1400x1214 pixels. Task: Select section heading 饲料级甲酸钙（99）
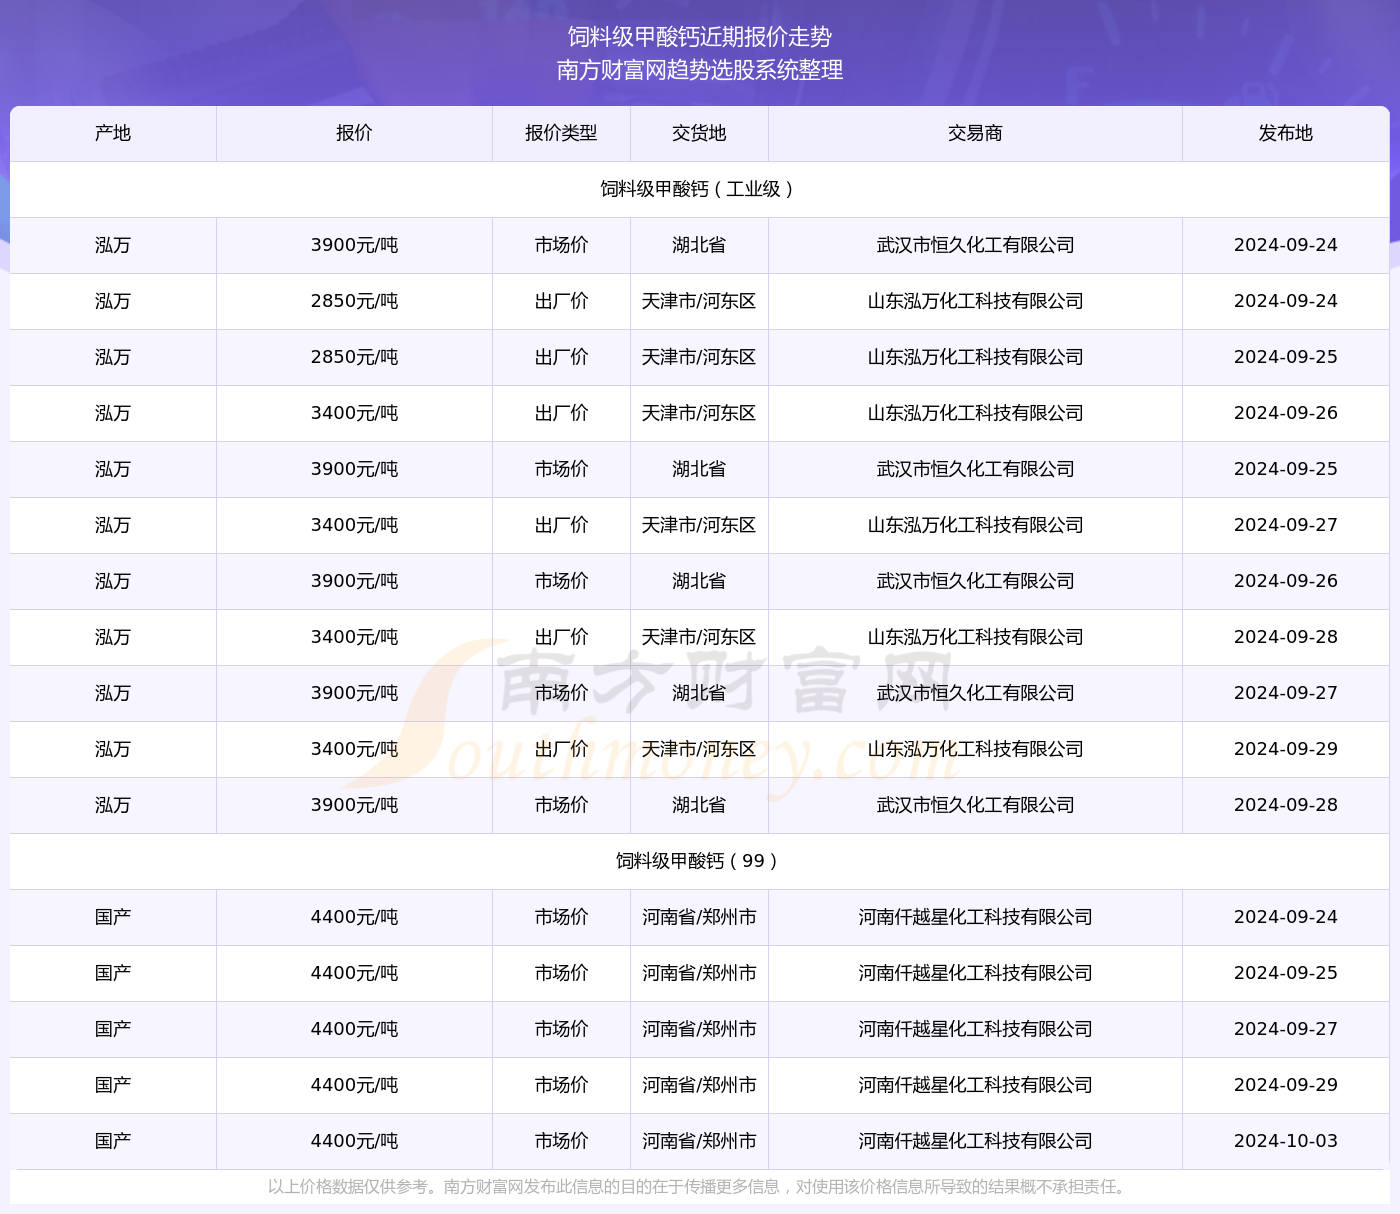click(x=700, y=861)
